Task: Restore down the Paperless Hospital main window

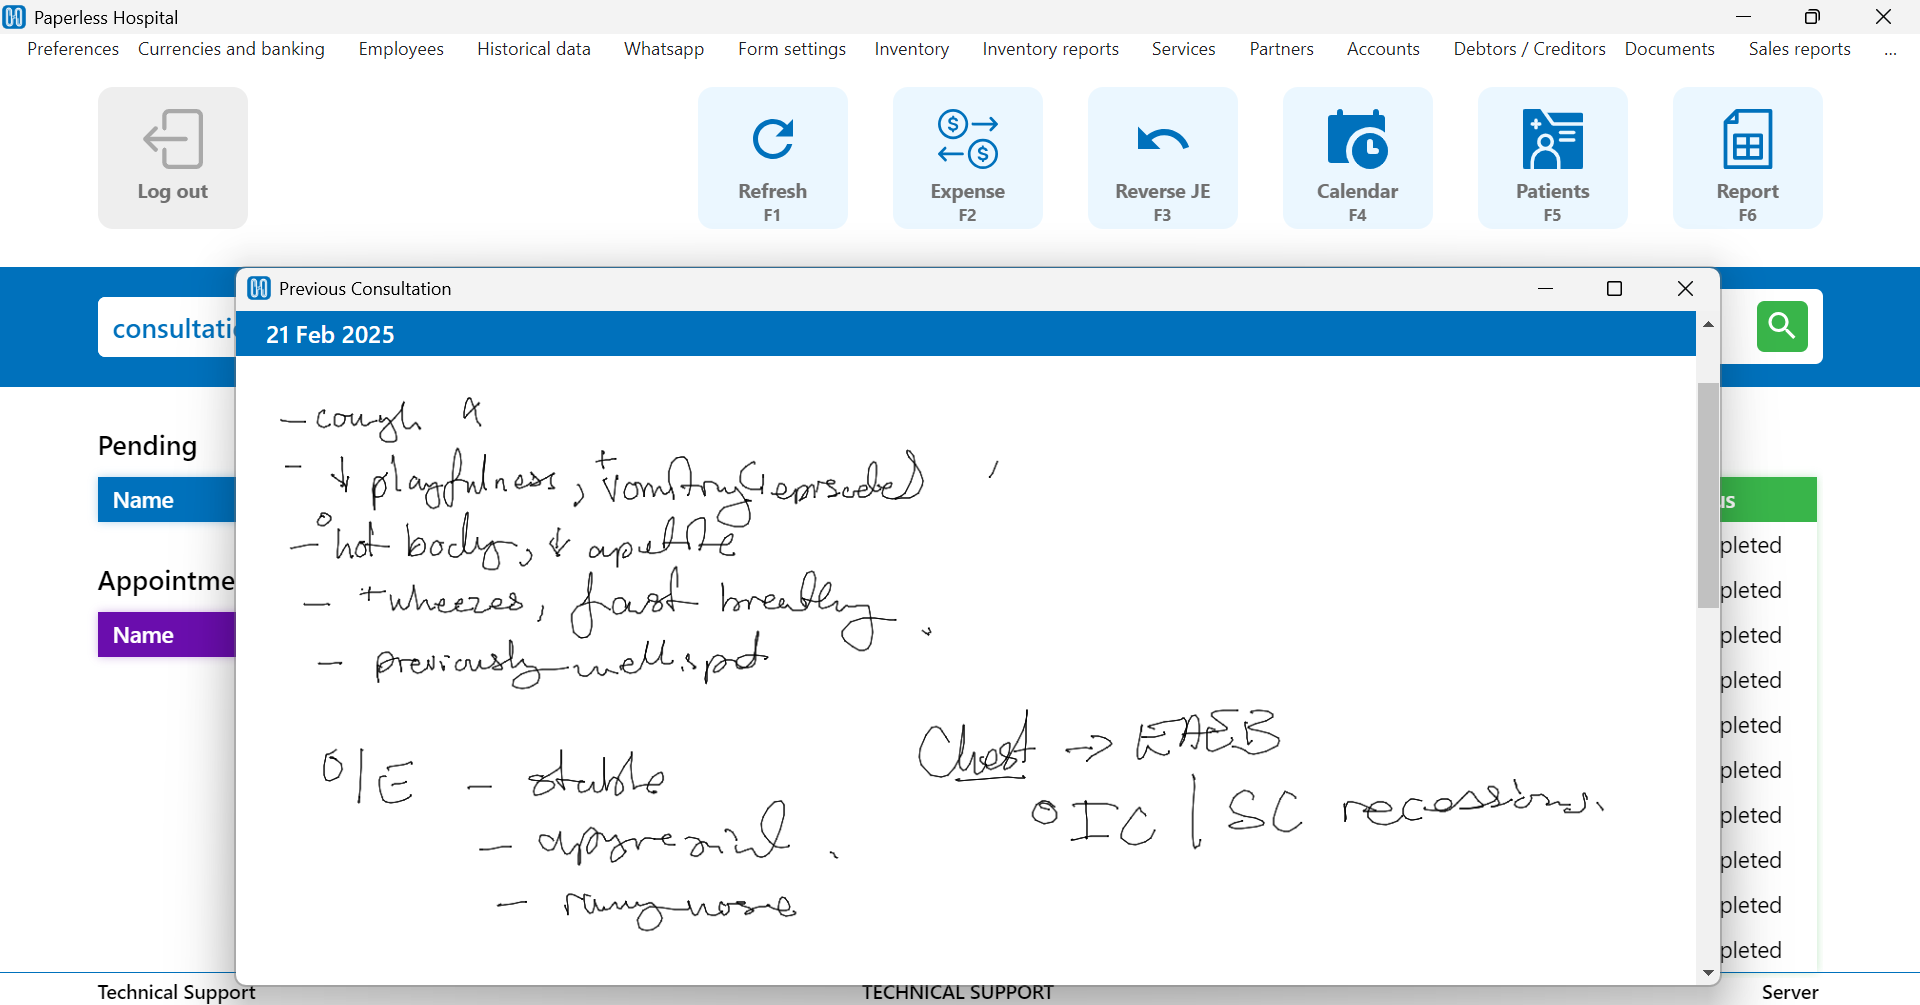Action: coord(1812,17)
